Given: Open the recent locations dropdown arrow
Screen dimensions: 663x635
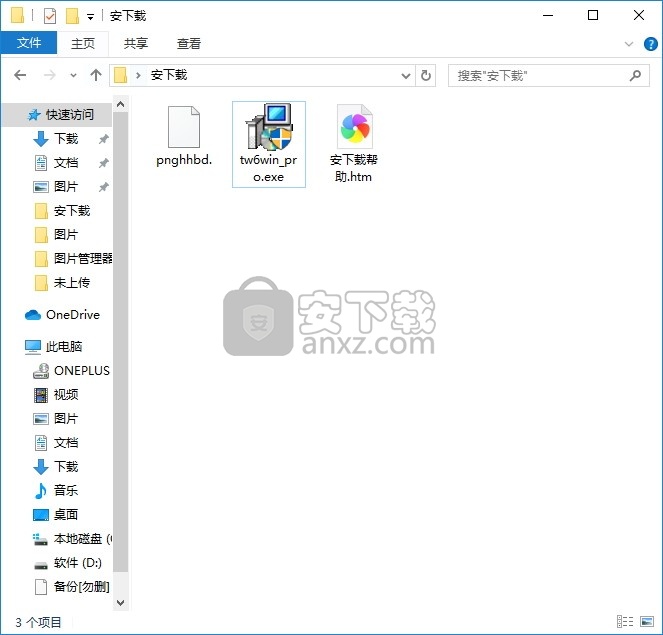Looking at the screenshot, I should point(73,76).
